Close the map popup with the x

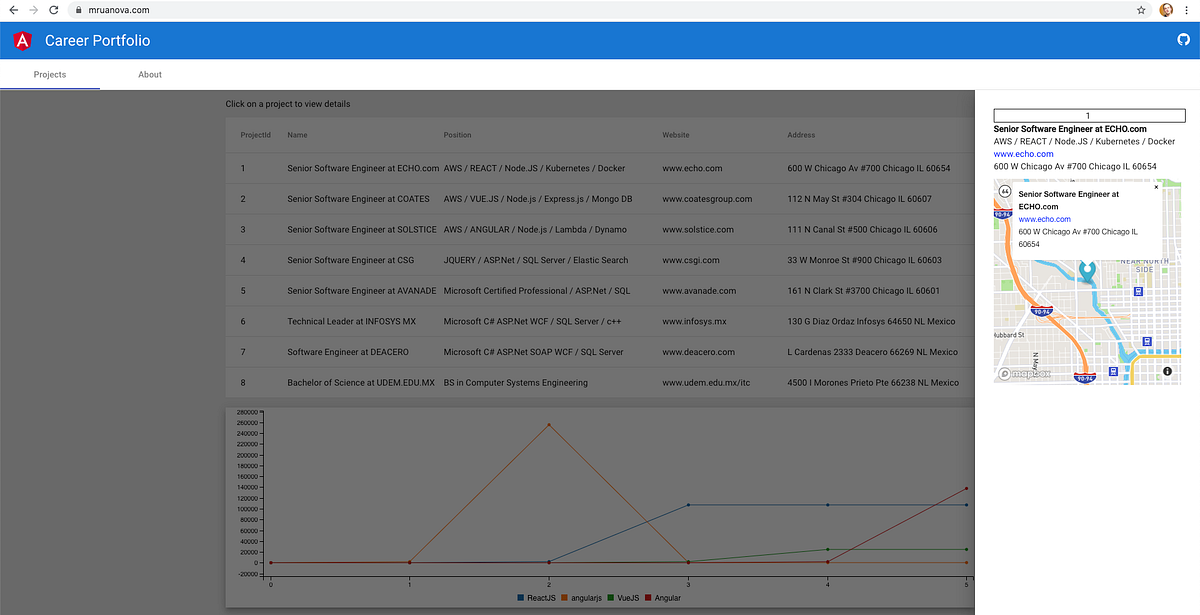click(1156, 187)
